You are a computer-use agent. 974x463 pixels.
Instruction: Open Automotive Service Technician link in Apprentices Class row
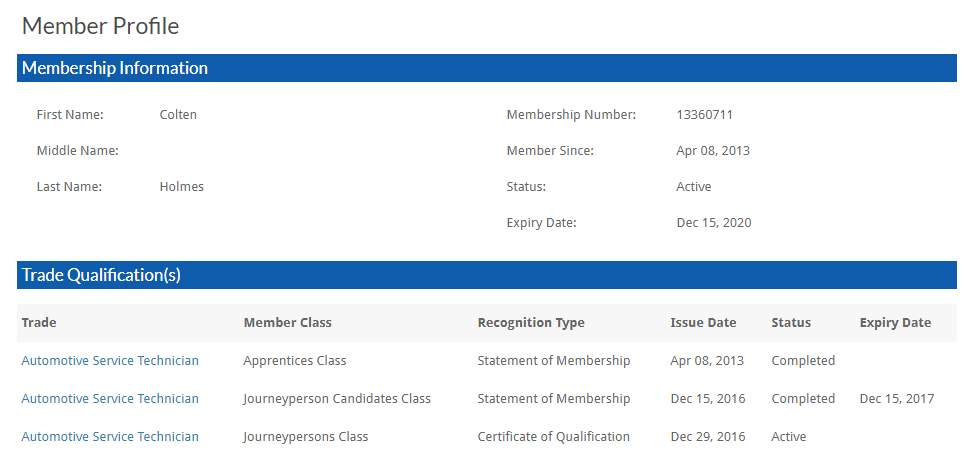tap(110, 360)
